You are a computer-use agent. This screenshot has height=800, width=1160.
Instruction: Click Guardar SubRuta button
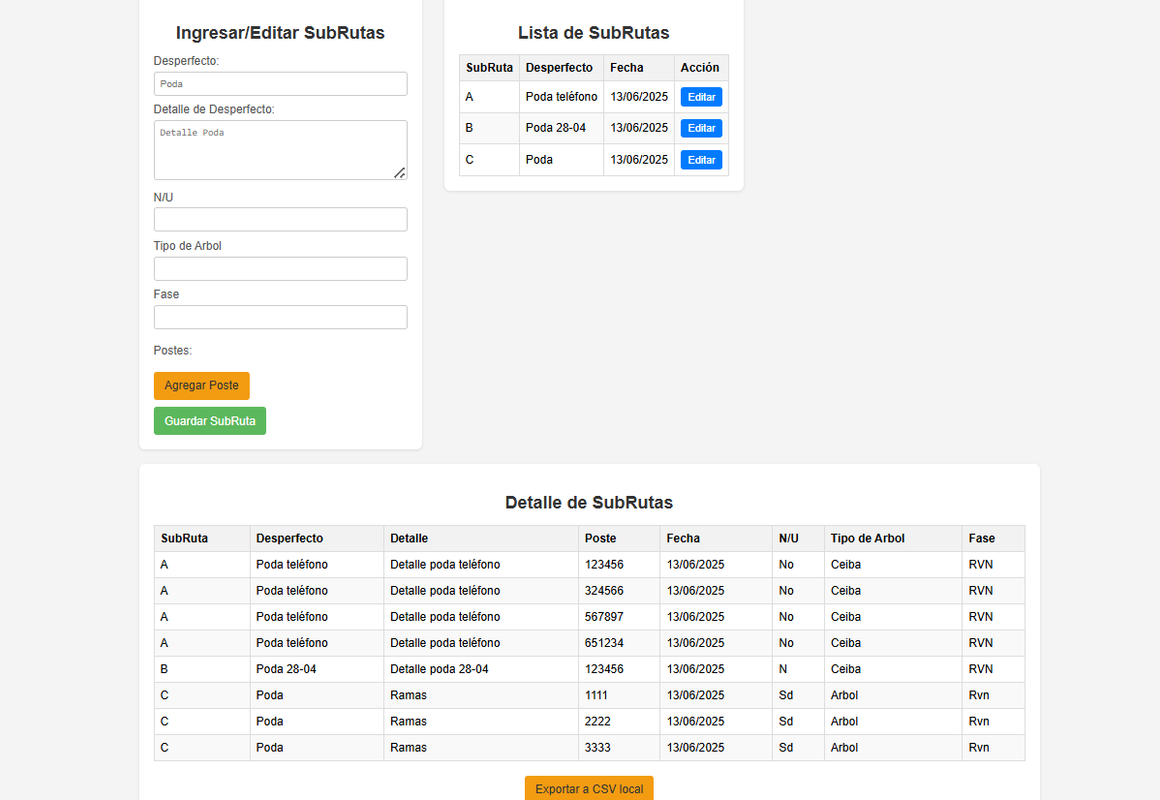click(x=209, y=421)
